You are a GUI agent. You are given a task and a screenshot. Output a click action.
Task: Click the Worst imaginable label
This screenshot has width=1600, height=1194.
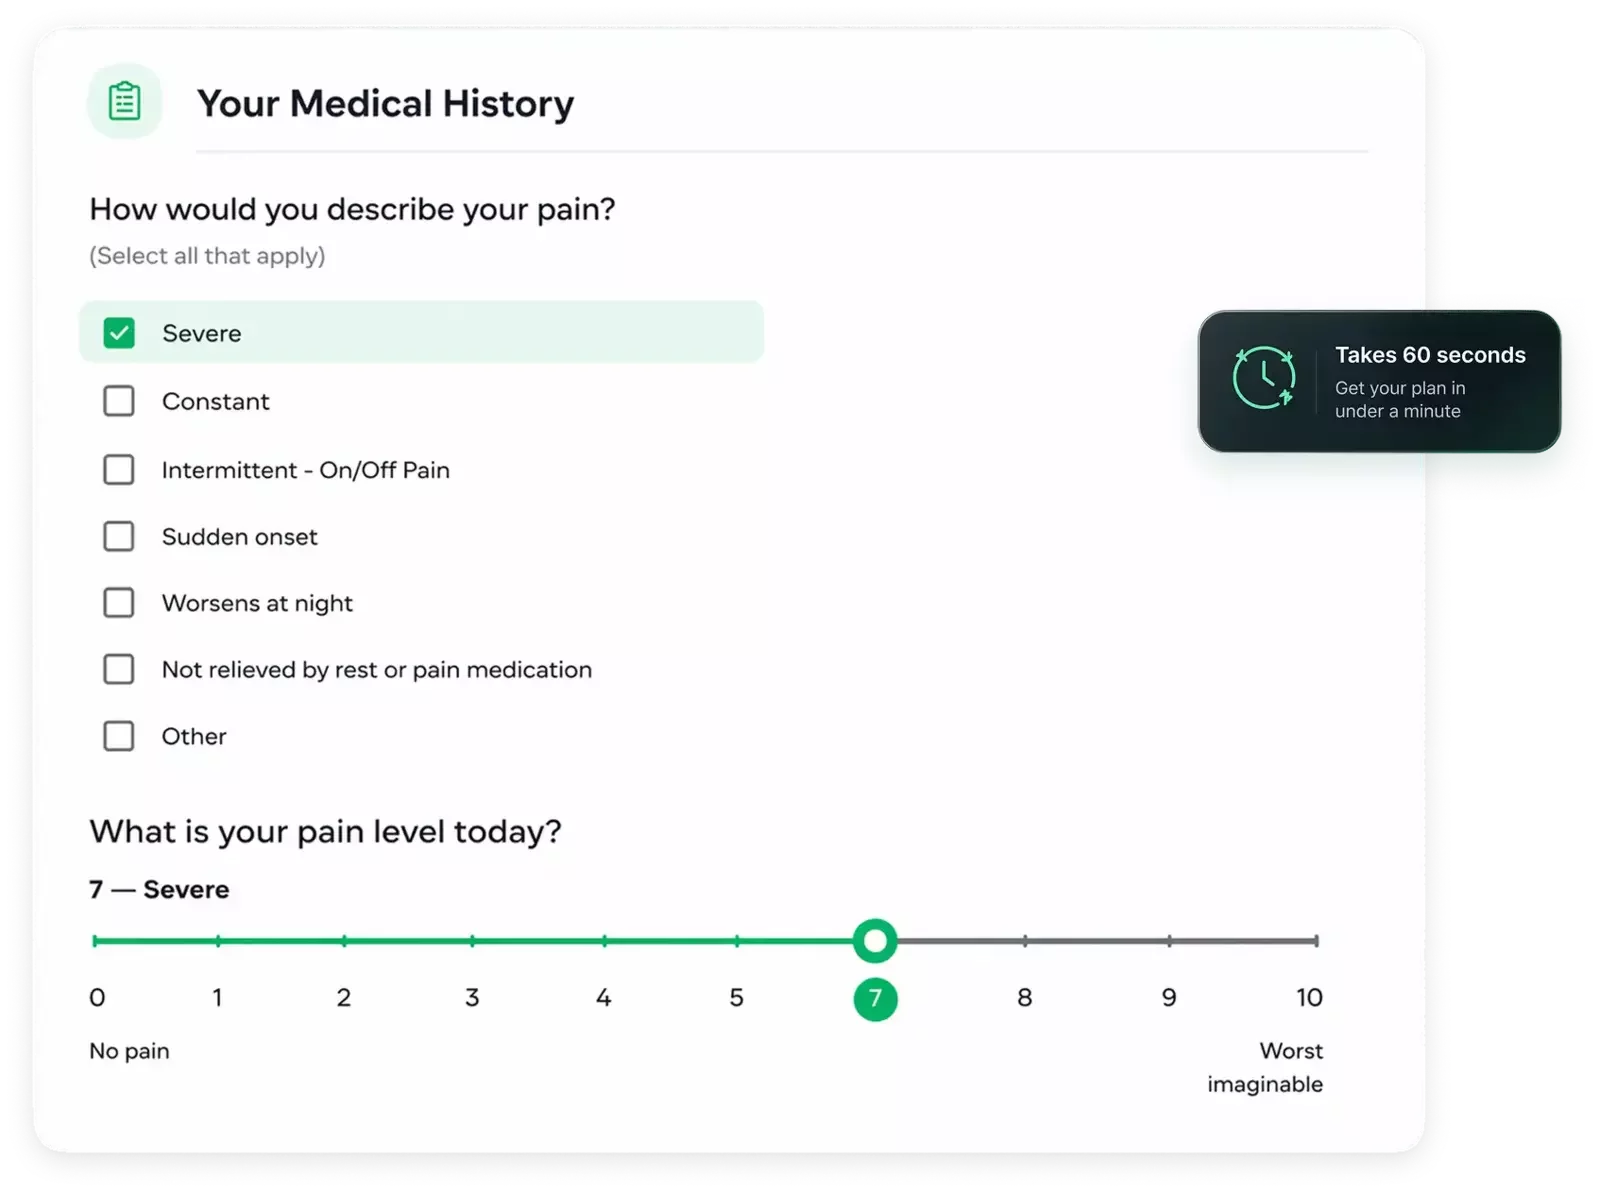[x=1265, y=1067]
